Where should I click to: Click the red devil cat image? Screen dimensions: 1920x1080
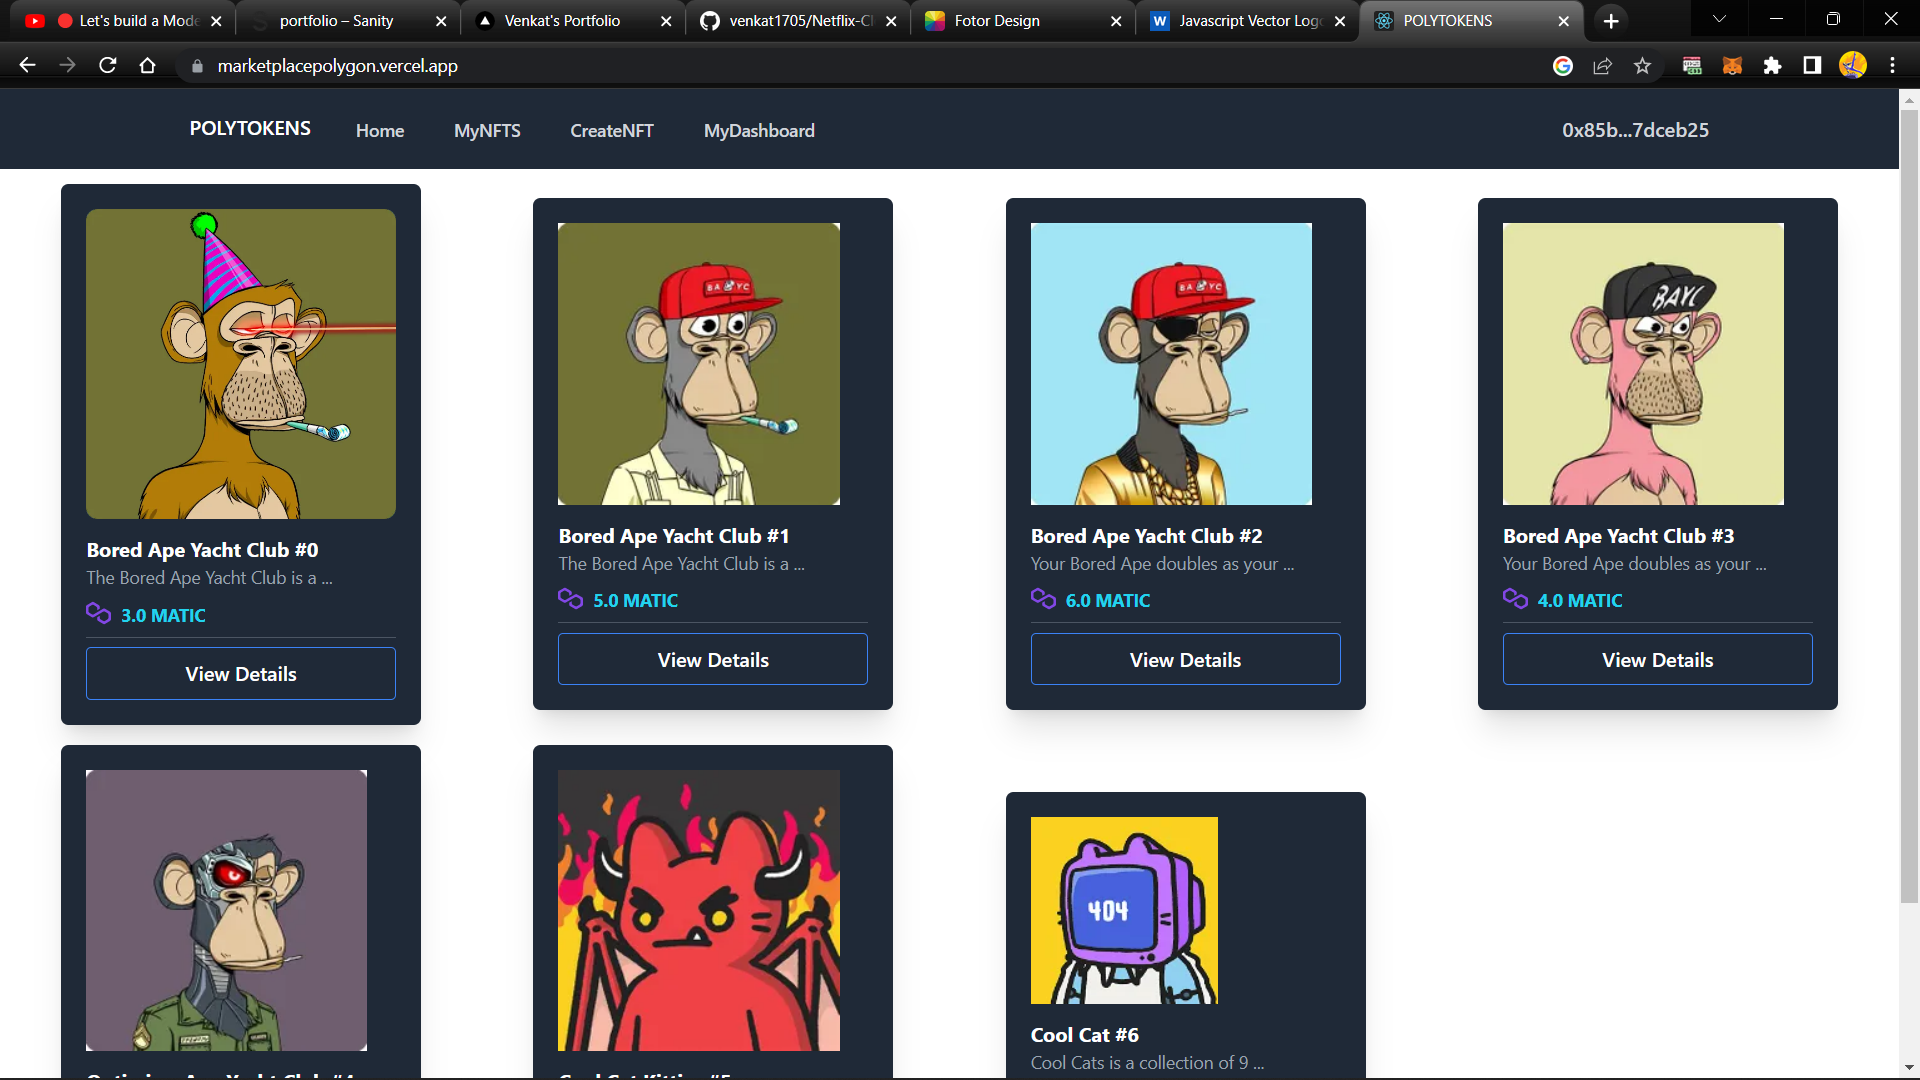(699, 910)
